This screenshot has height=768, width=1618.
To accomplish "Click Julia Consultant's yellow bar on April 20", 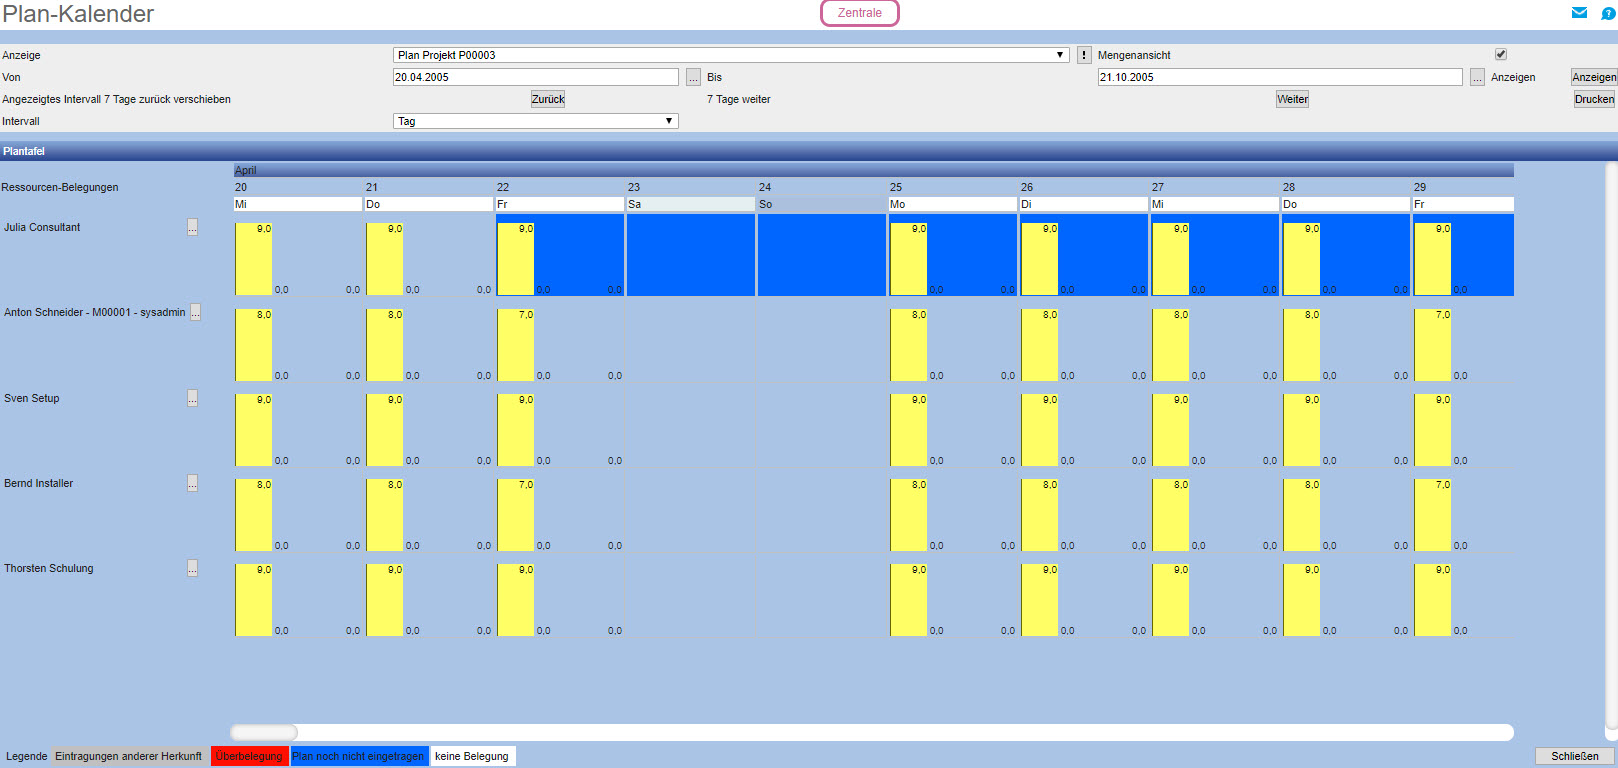I will [x=253, y=259].
